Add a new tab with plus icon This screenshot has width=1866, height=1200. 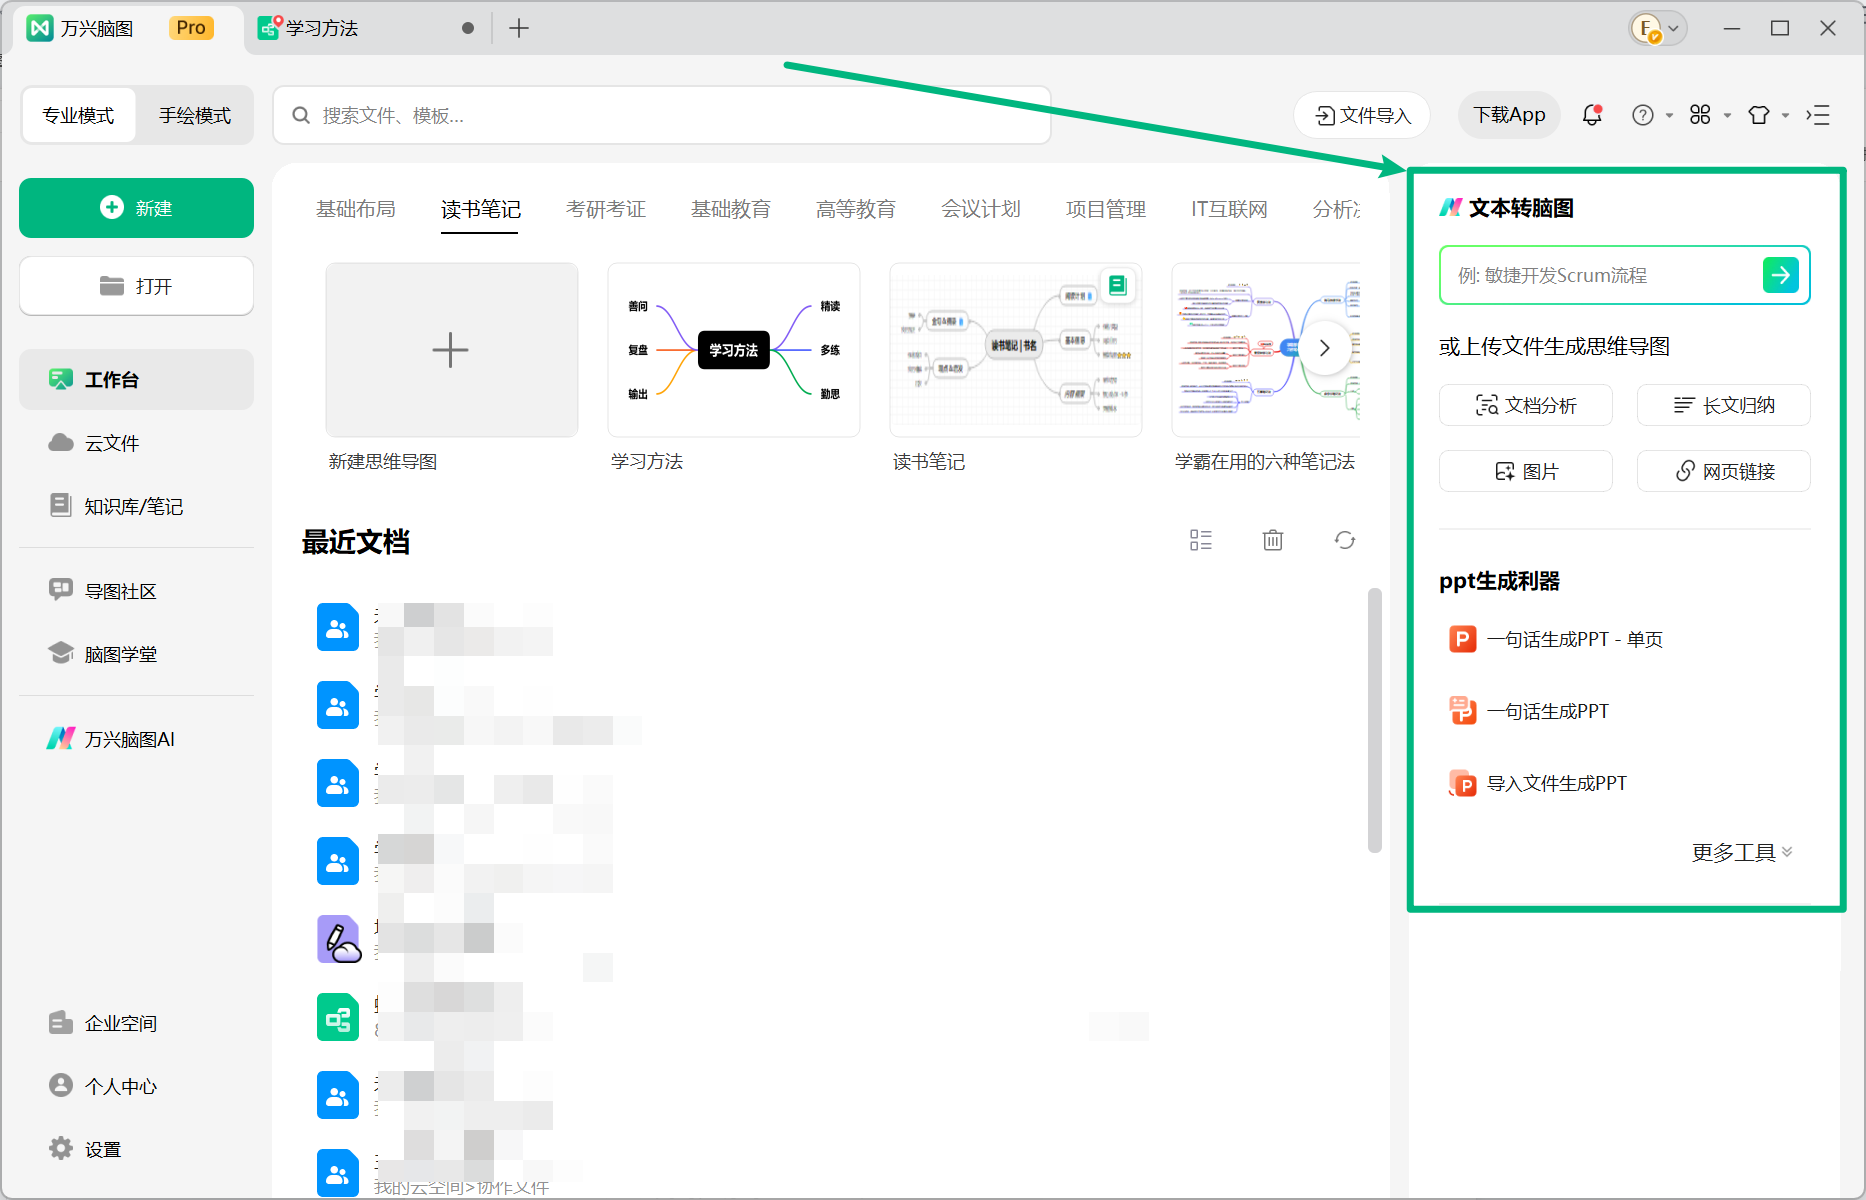[518, 28]
